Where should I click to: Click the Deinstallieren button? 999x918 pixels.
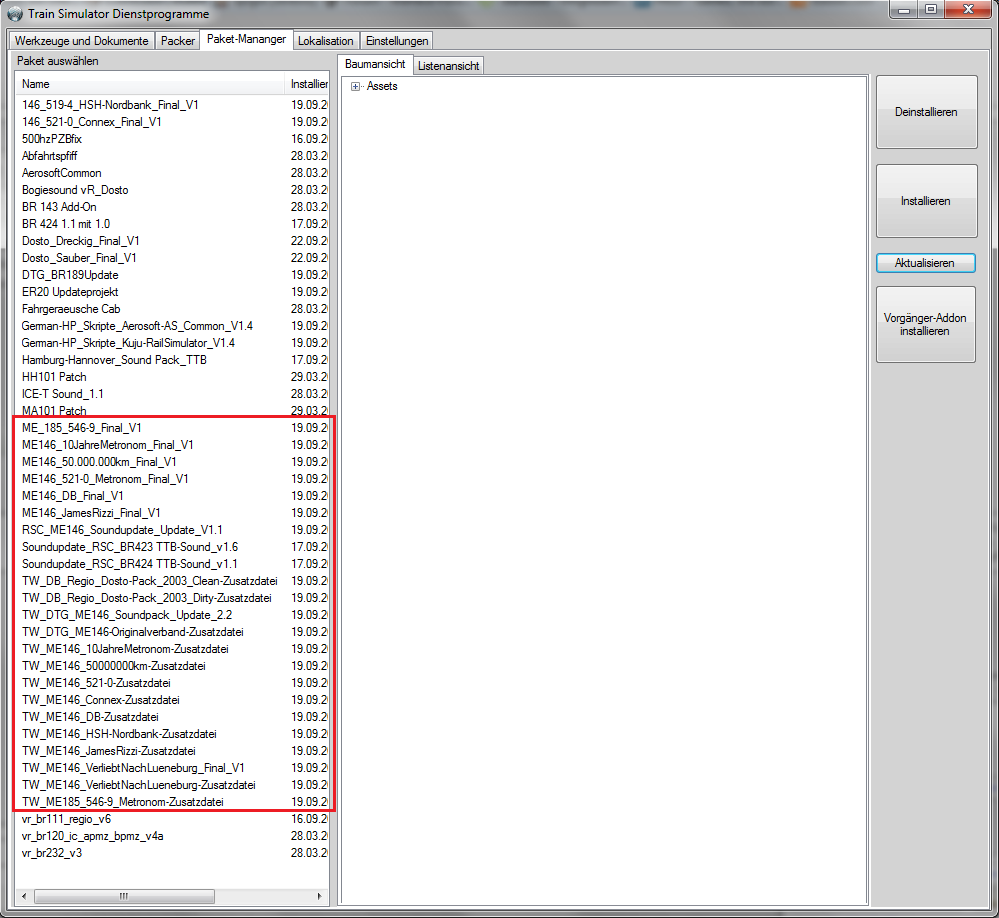926,112
